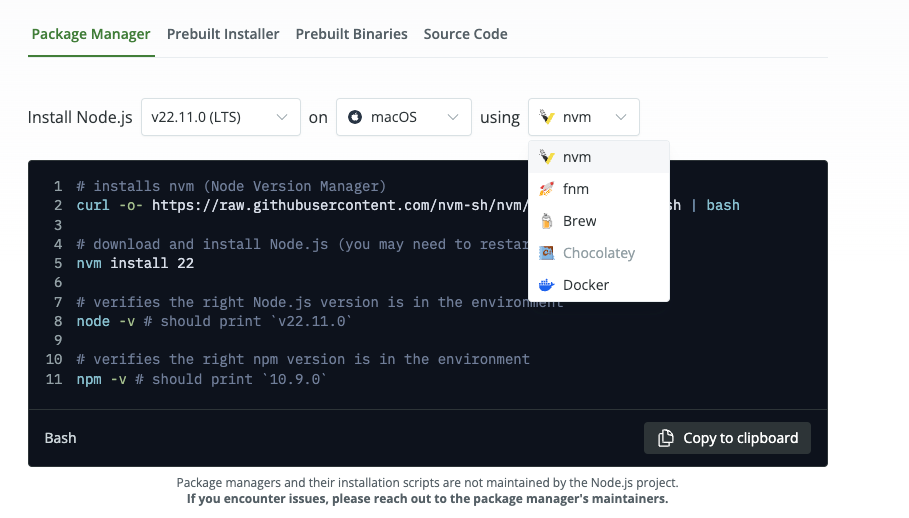This screenshot has width=909, height=518.
Task: Click the chevron of the macOS dropdown
Action: (453, 117)
